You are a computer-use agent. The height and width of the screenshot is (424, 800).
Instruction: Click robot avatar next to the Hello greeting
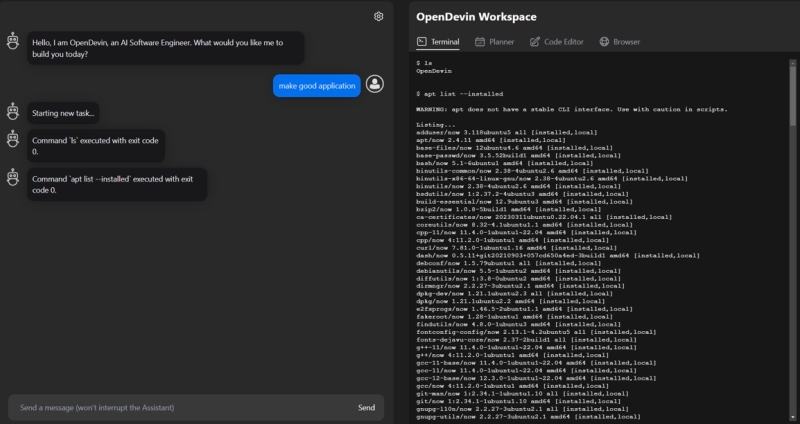(x=13, y=41)
